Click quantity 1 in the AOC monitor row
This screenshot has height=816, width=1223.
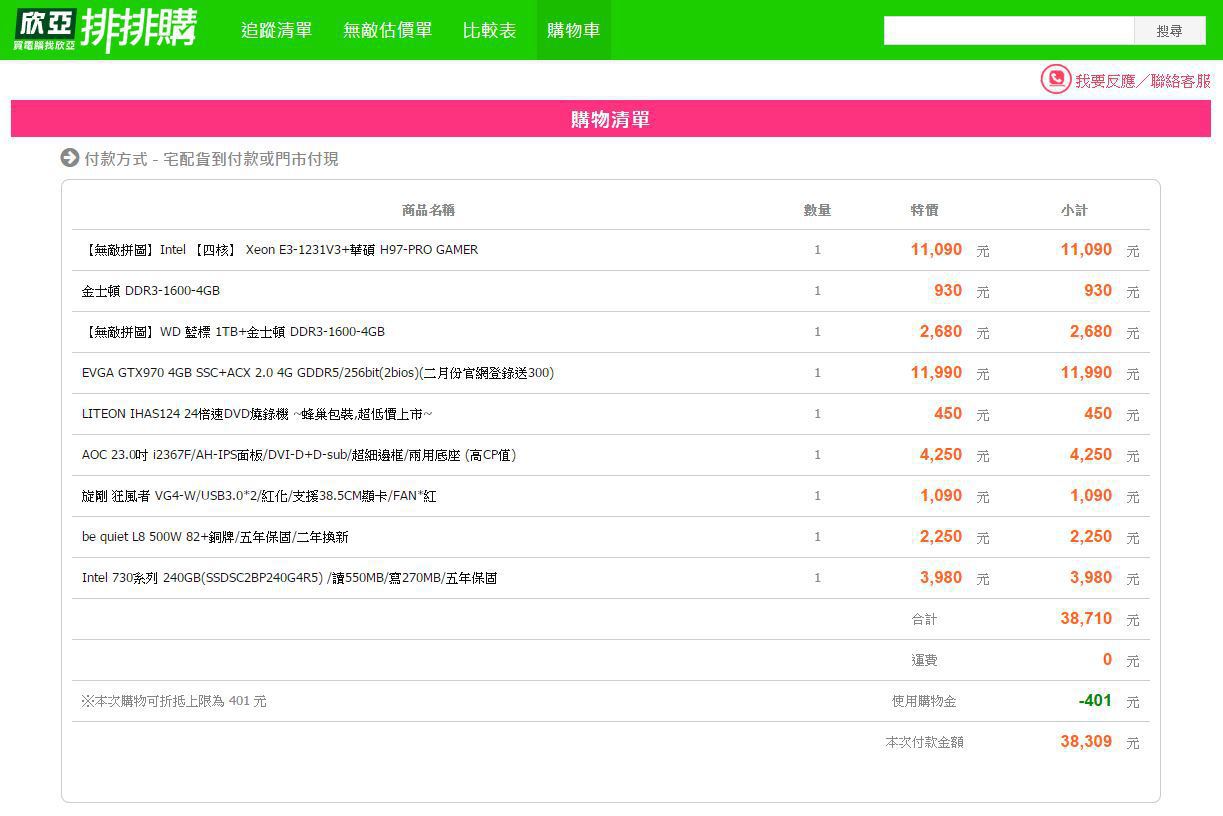pyautogui.click(x=817, y=455)
